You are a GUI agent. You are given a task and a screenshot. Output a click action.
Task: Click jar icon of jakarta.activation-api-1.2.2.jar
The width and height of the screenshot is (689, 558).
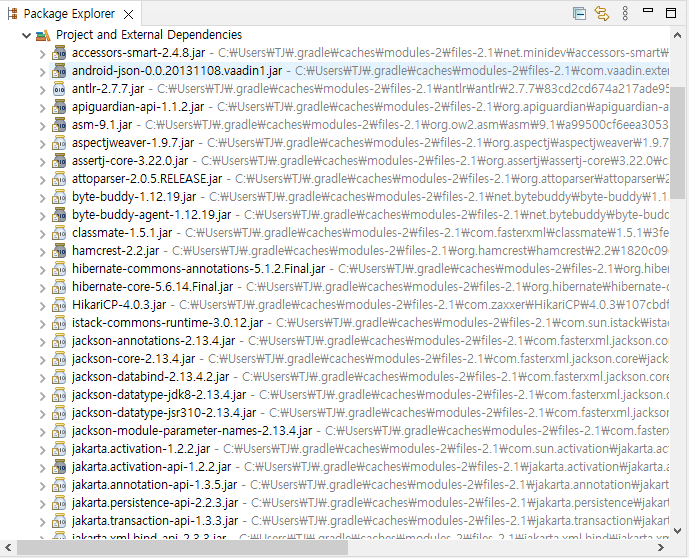point(59,467)
